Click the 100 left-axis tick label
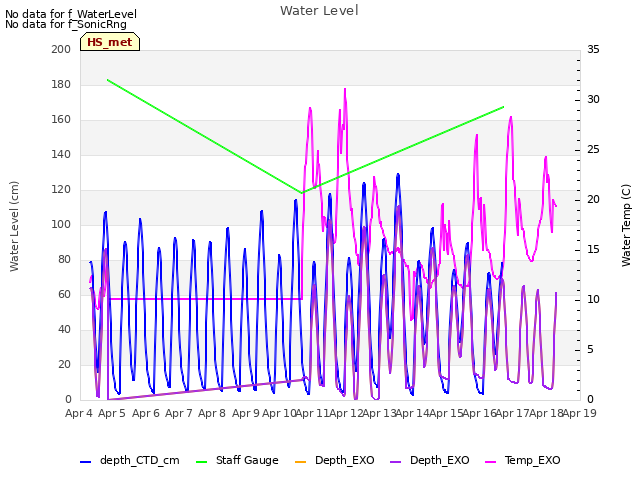Screen dimensions: 640x480 point(61,224)
